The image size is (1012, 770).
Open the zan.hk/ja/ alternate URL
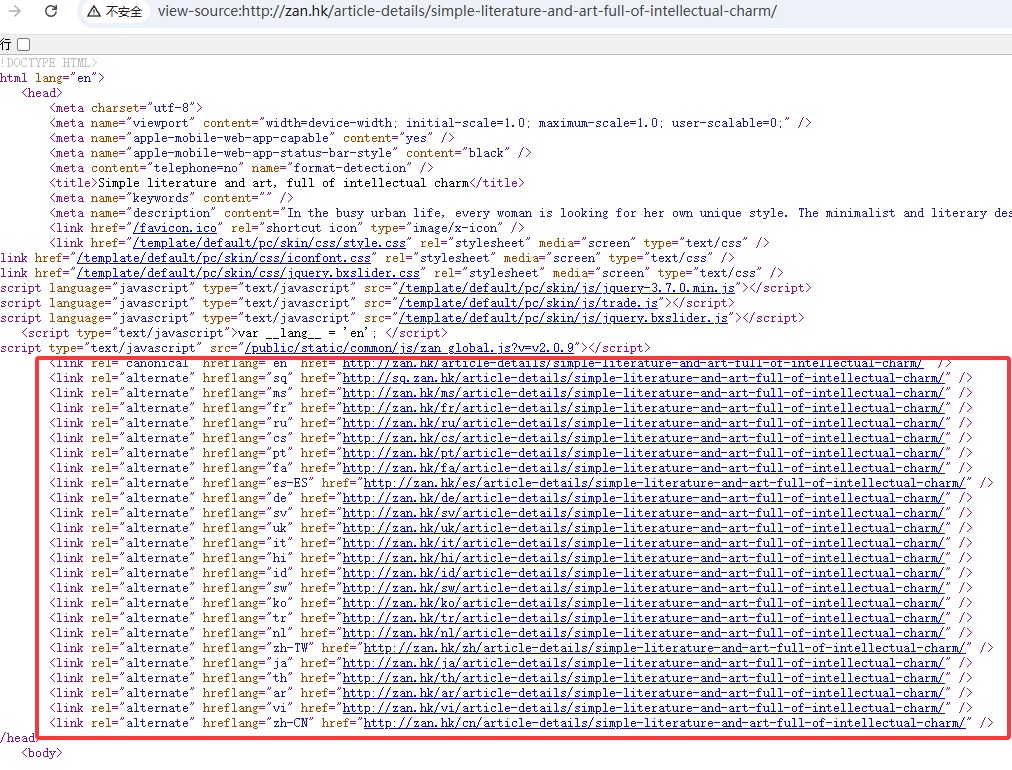point(643,663)
